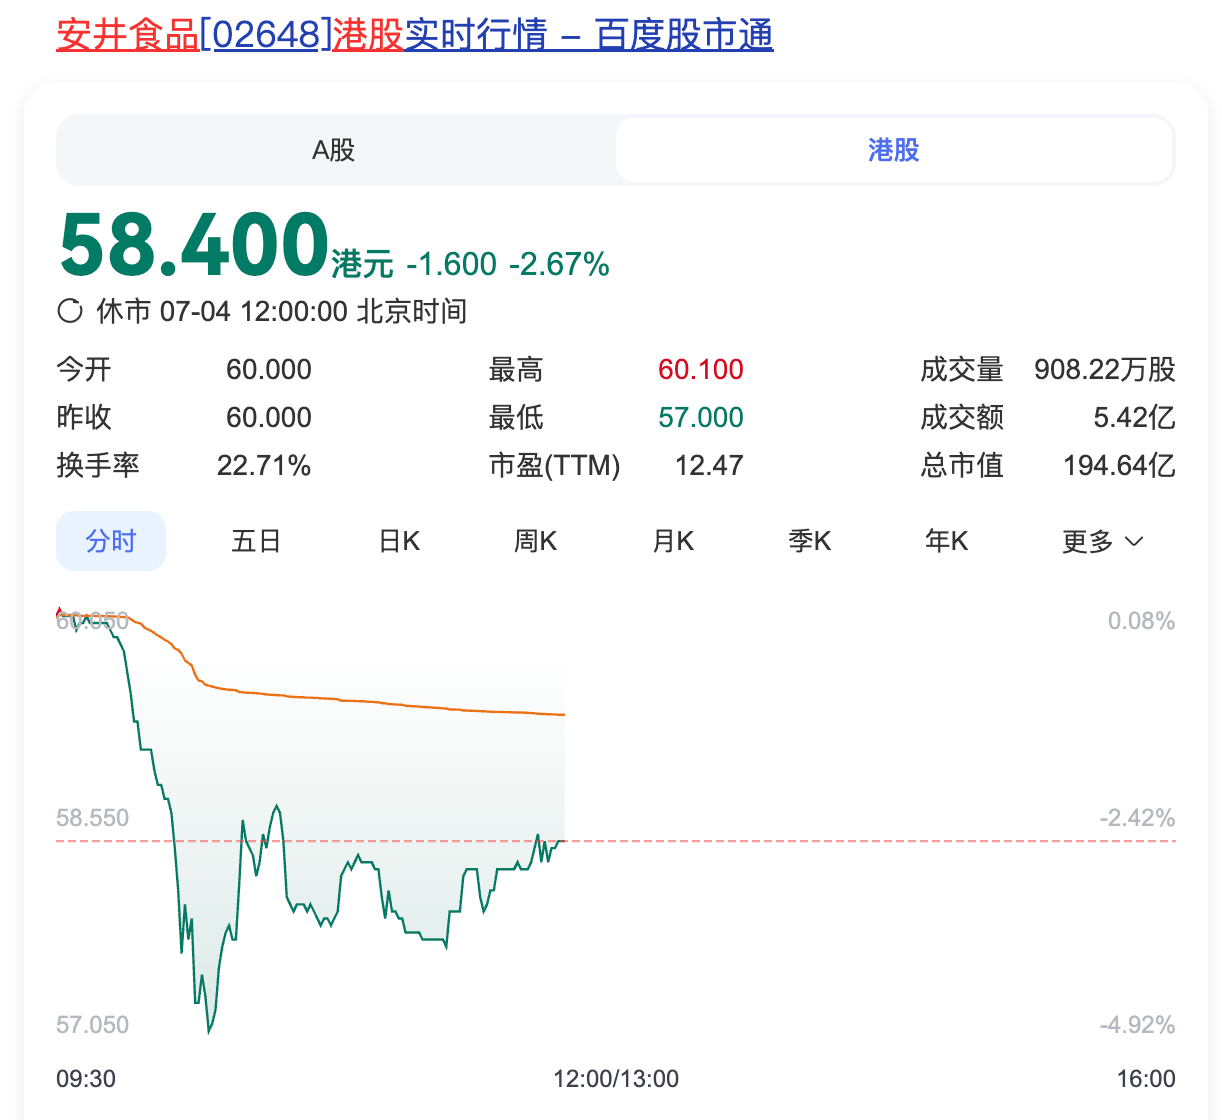The height and width of the screenshot is (1120, 1222).
Task: Click the 最低 value 57.000
Action: (701, 417)
